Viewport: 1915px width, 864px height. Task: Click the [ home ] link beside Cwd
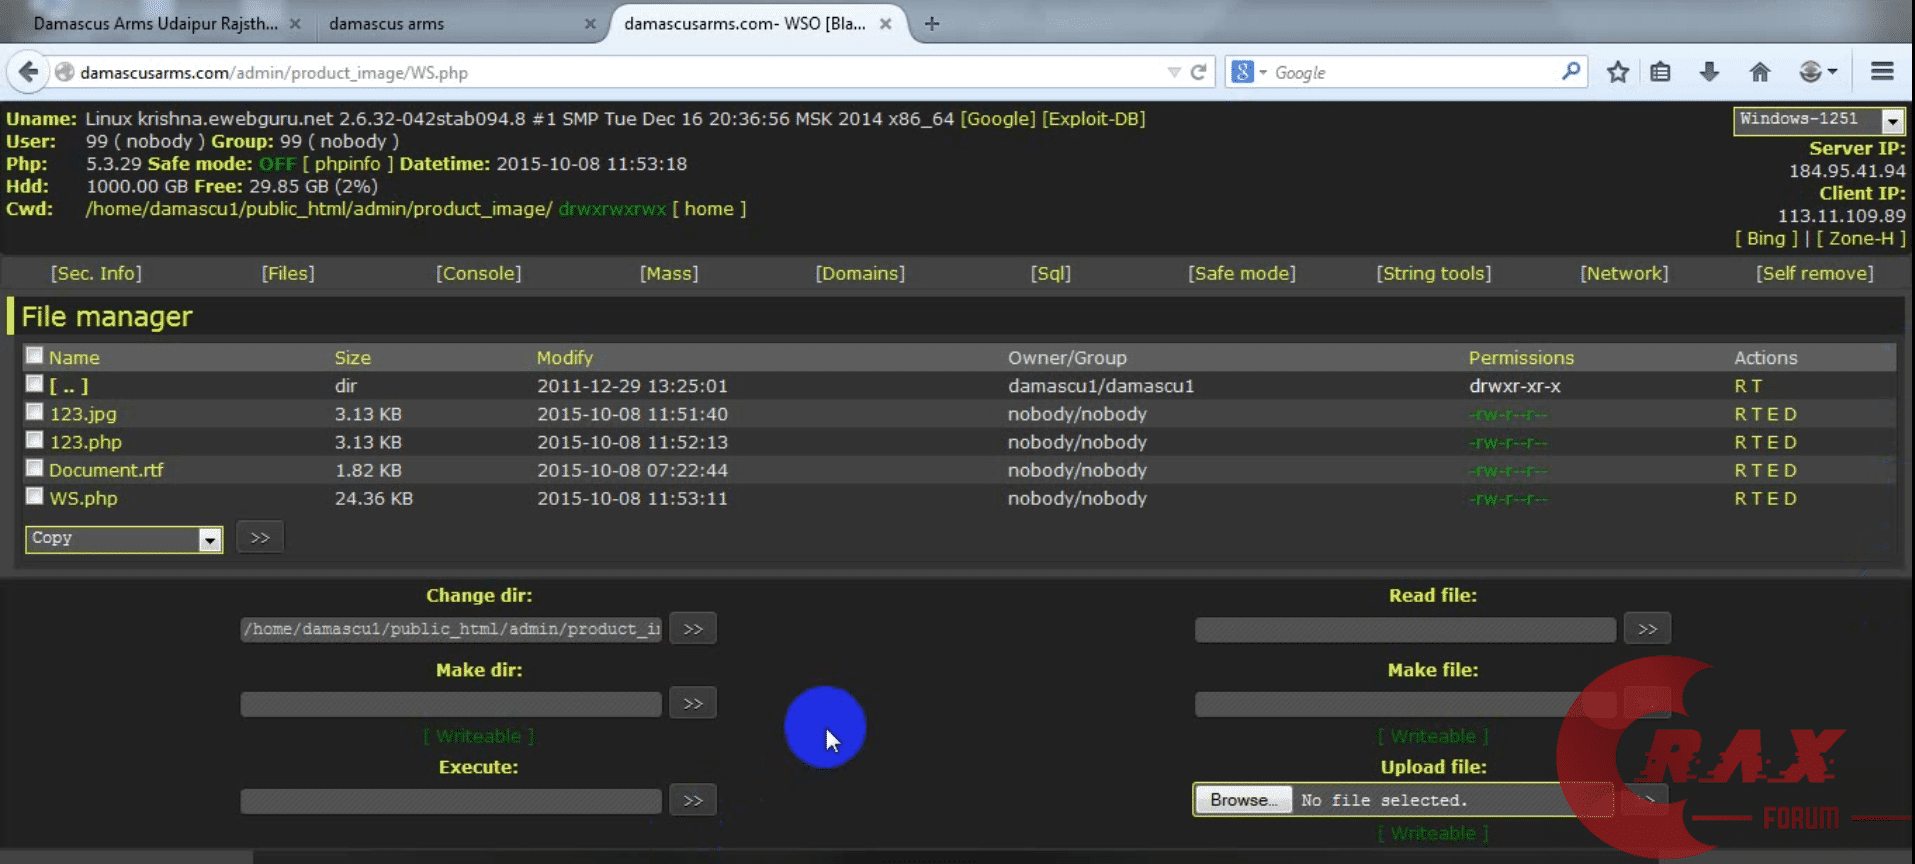709,208
